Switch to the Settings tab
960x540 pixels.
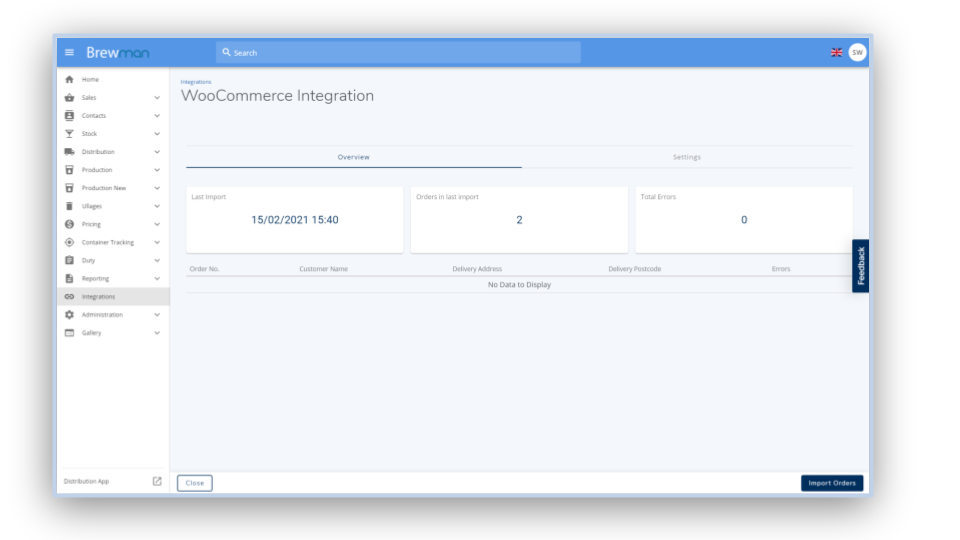point(687,157)
